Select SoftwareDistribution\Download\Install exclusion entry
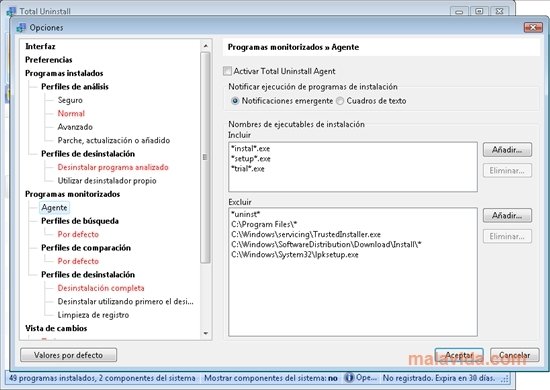 (326, 244)
